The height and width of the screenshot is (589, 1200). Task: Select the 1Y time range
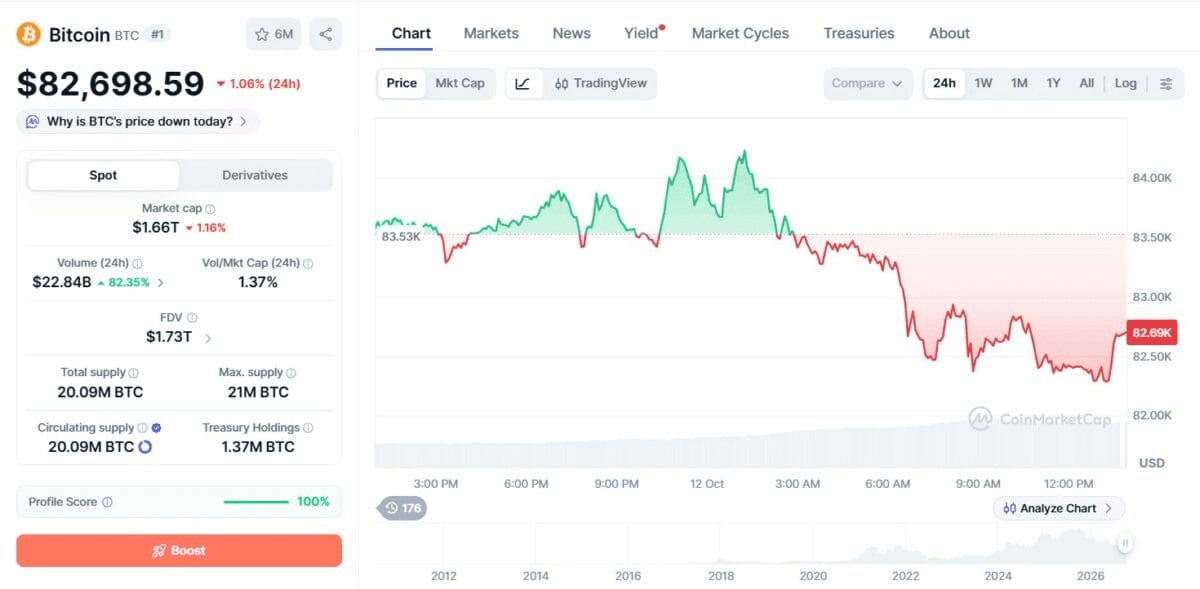(x=1053, y=83)
